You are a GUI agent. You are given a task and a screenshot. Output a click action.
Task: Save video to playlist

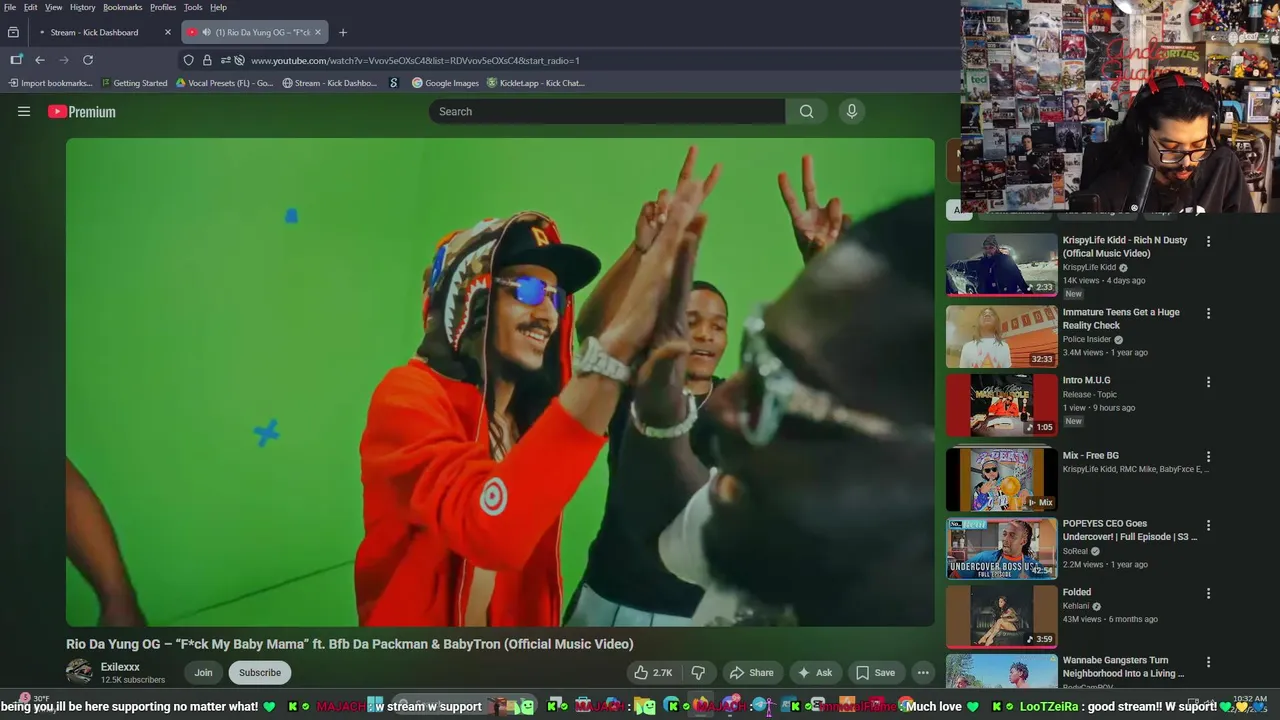click(875, 673)
